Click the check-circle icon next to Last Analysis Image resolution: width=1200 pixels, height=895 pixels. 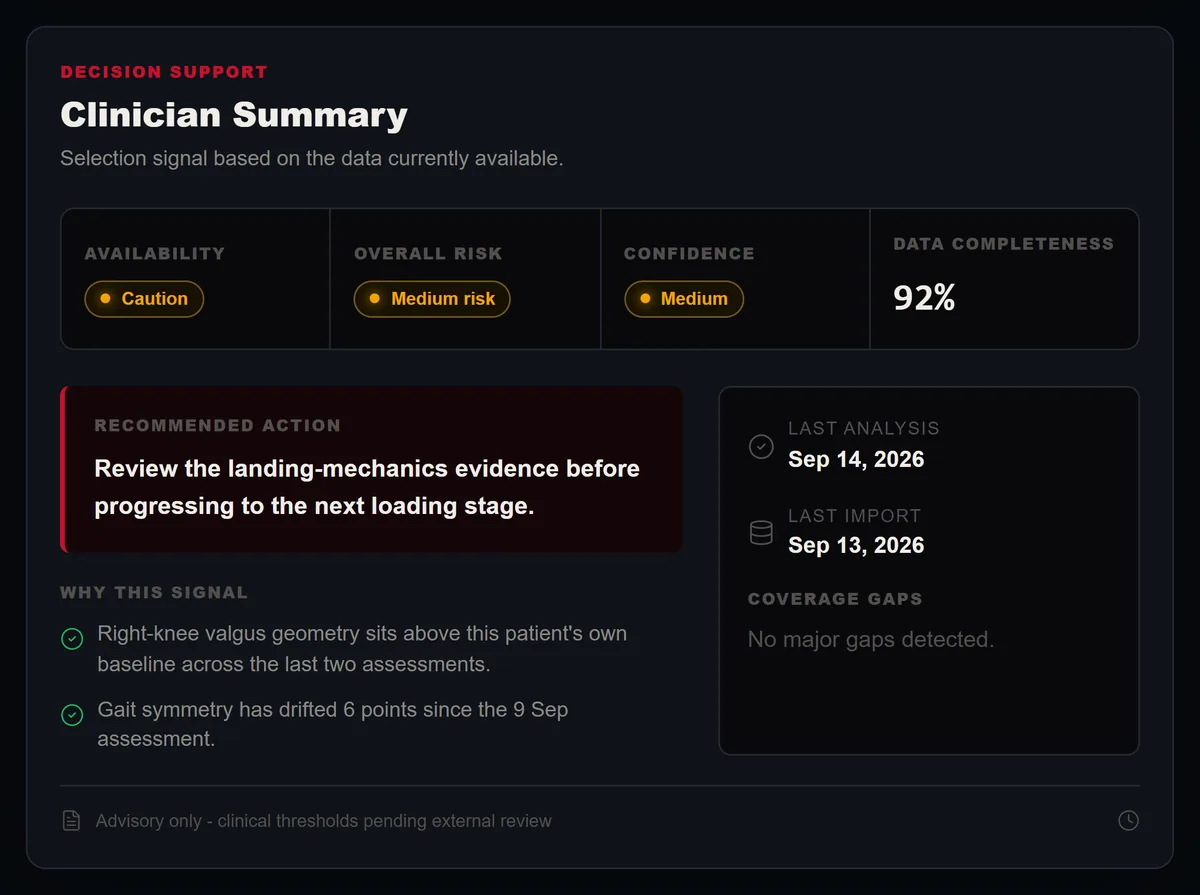point(761,446)
